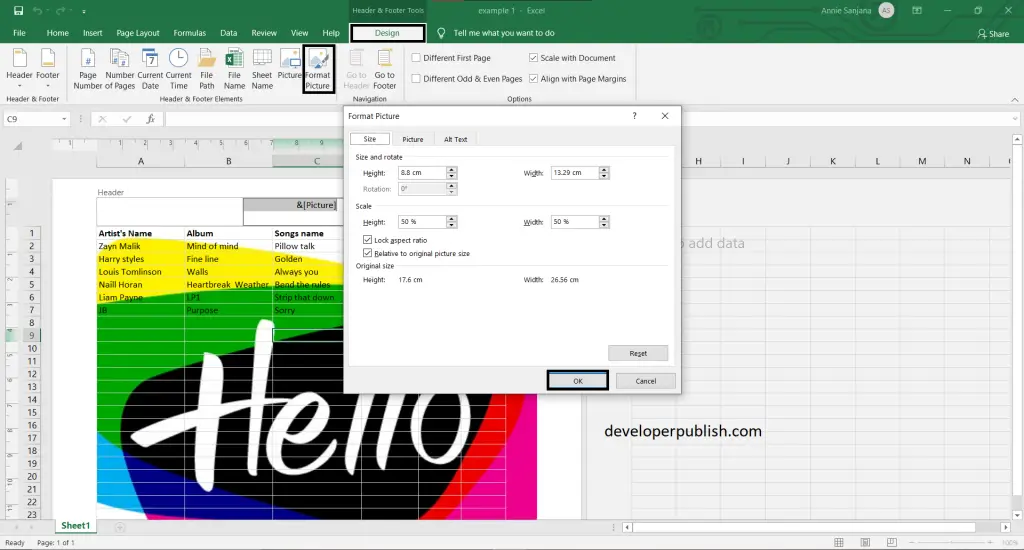Select column A header
Image resolution: width=1024 pixels, height=550 pixels.
pyautogui.click(x=140, y=161)
